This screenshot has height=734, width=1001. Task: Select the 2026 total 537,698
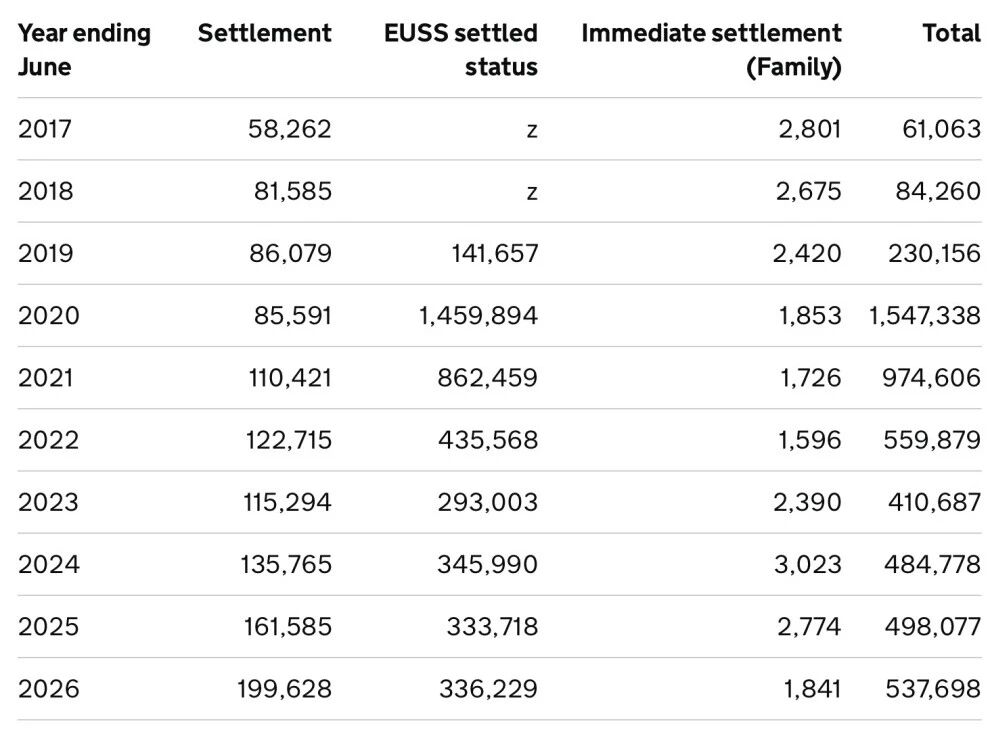point(933,689)
